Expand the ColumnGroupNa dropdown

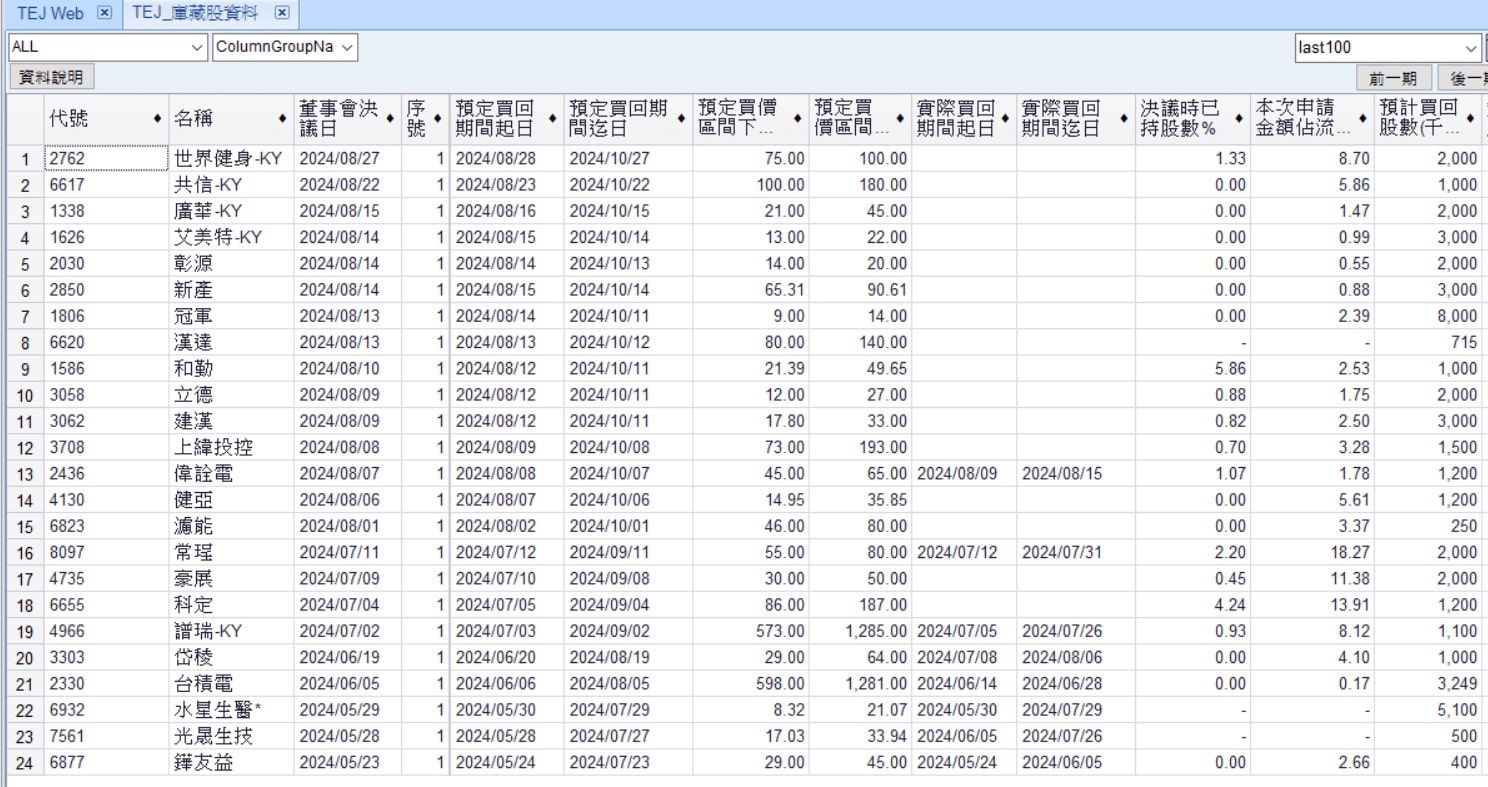tap(346, 47)
